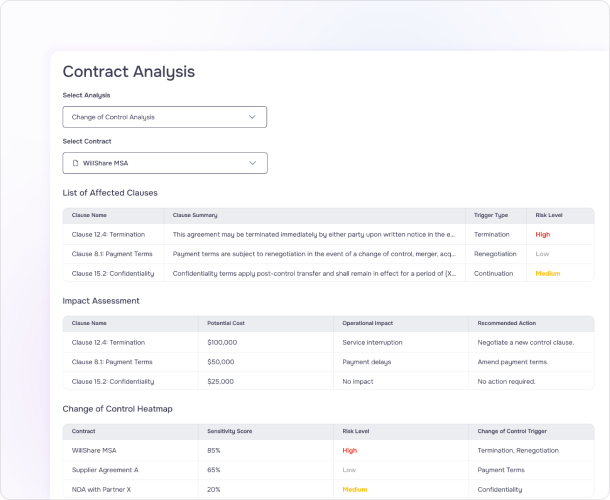610x500 pixels.
Task: Click Low risk level for Clause 8.1
Action: coord(542,254)
